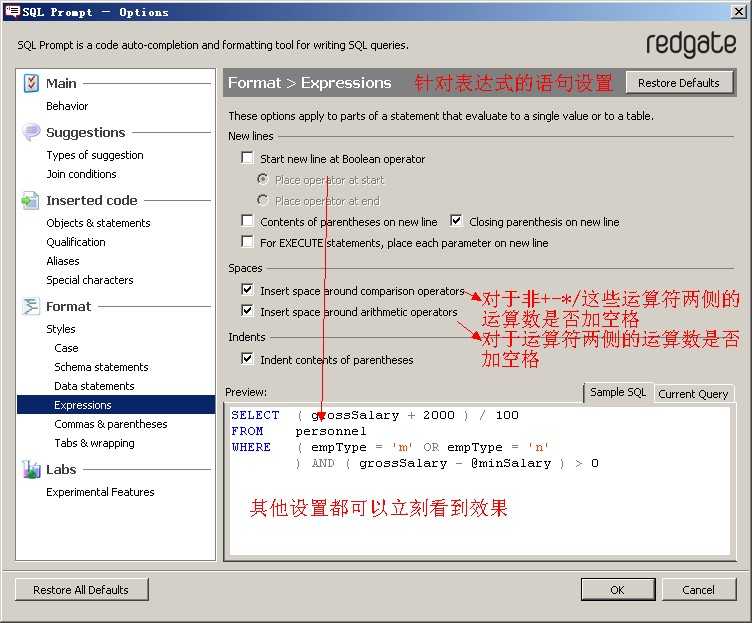
Task: Uncheck Closing parenthesis on new line
Action: [x=456, y=221]
